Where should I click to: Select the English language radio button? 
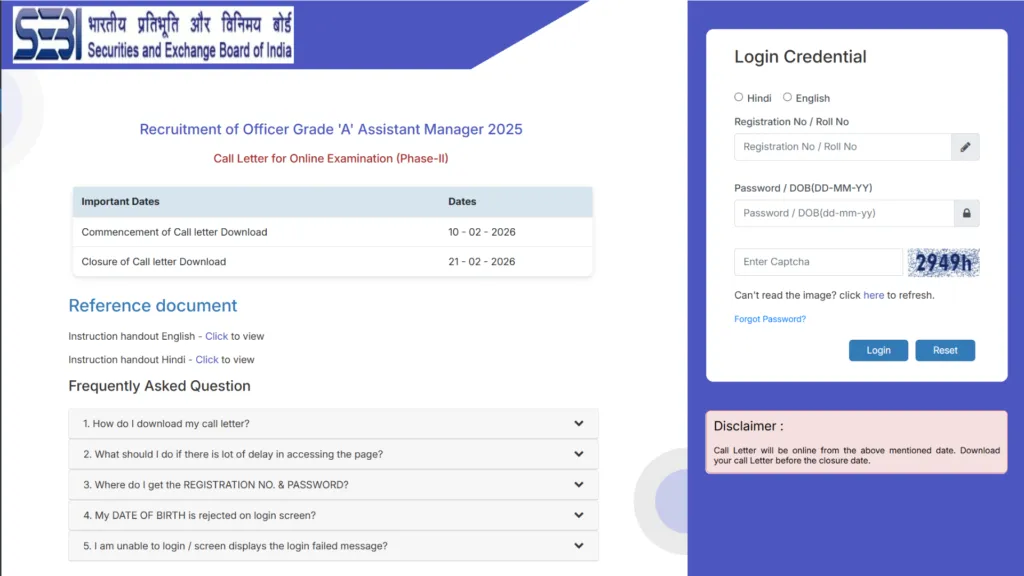(788, 97)
